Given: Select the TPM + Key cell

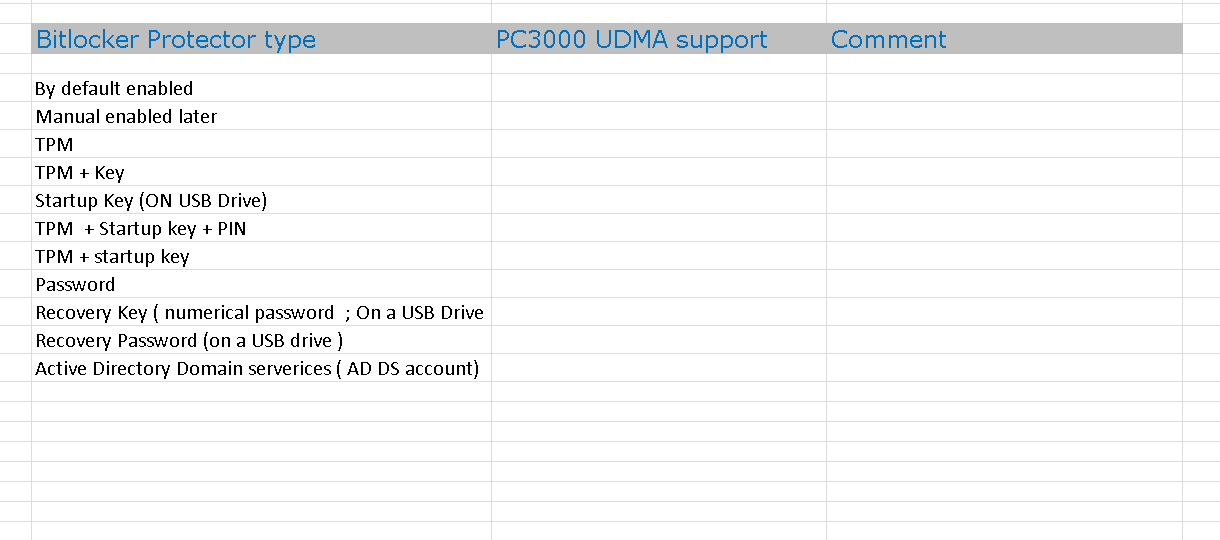Looking at the screenshot, I should [x=261, y=172].
